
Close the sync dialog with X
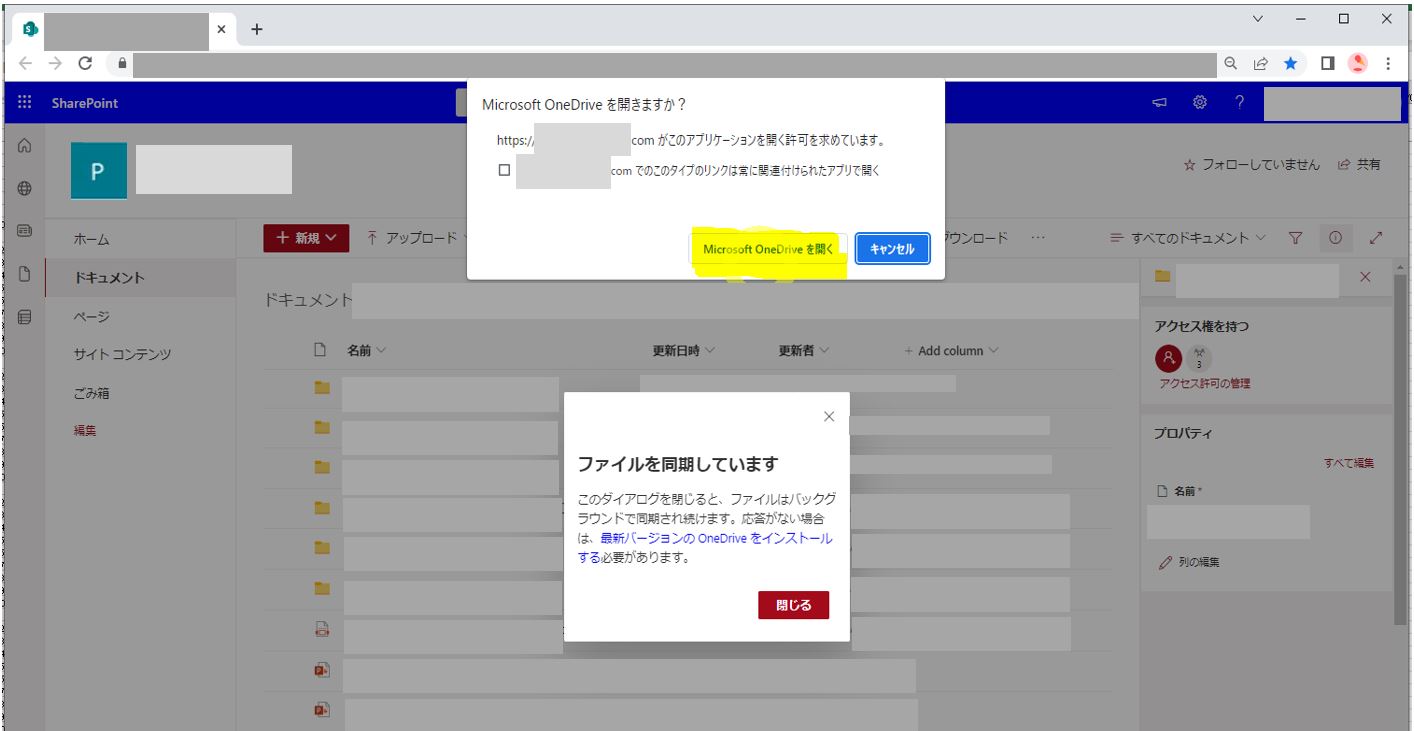point(828,416)
